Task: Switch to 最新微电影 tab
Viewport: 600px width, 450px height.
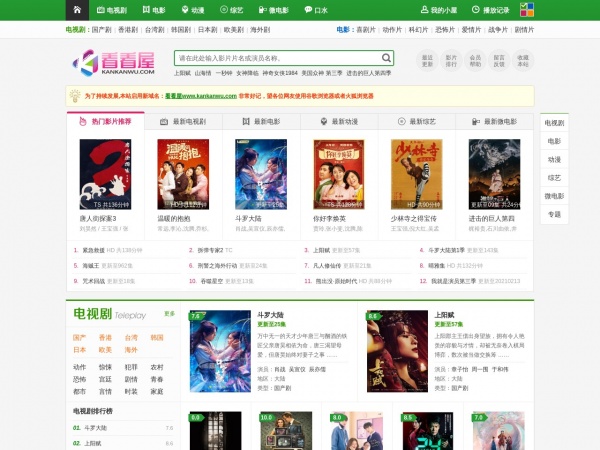Action: pos(494,122)
